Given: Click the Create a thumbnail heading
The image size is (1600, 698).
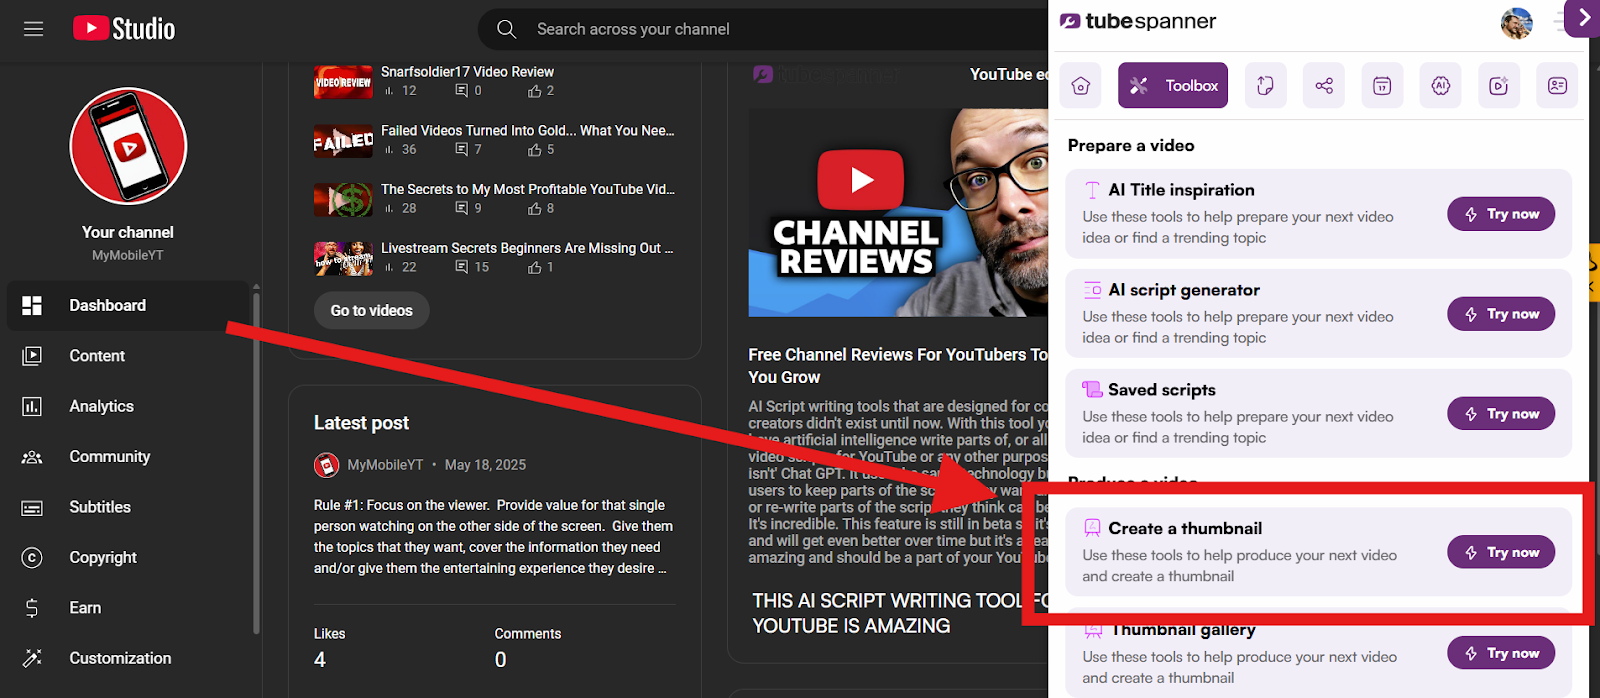Looking at the screenshot, I should pos(1185,528).
